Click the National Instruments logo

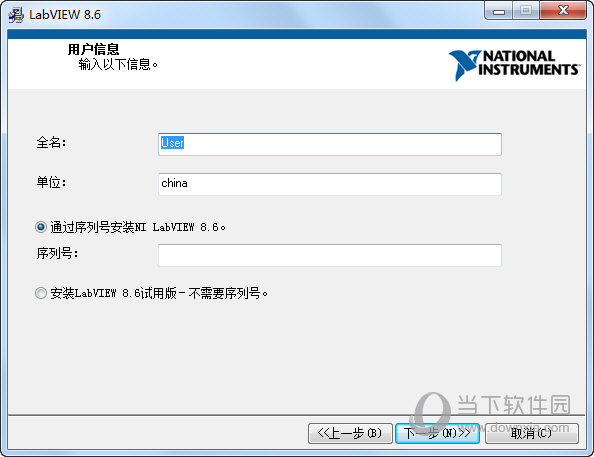pos(514,65)
